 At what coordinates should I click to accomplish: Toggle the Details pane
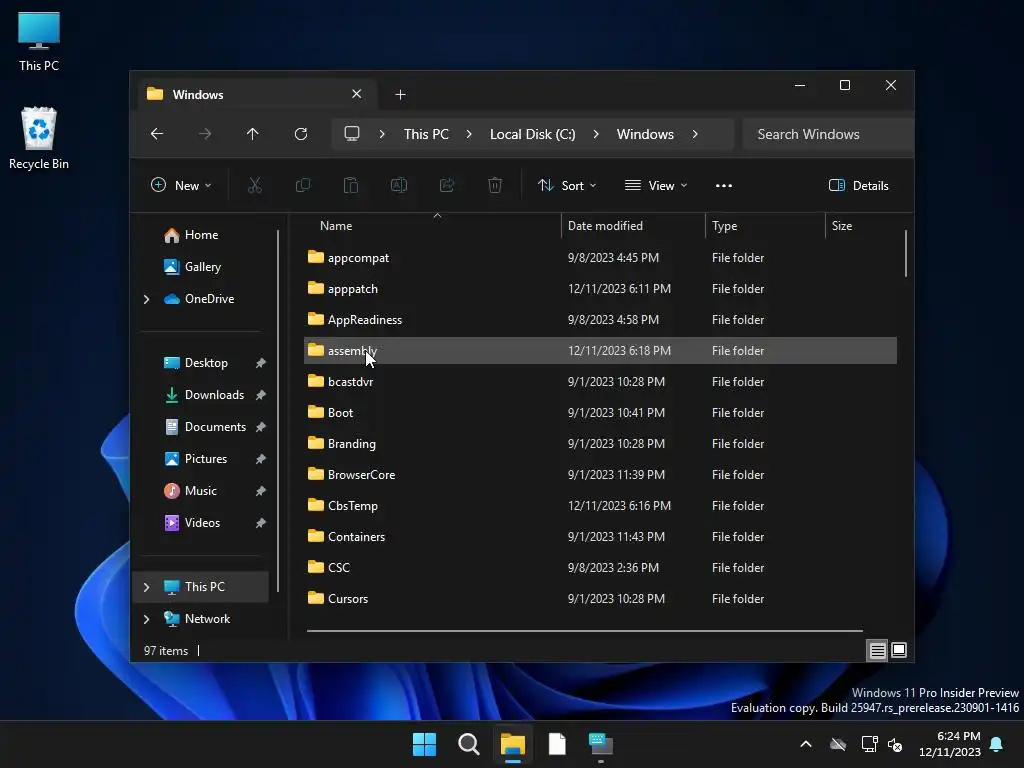pyautogui.click(x=858, y=185)
